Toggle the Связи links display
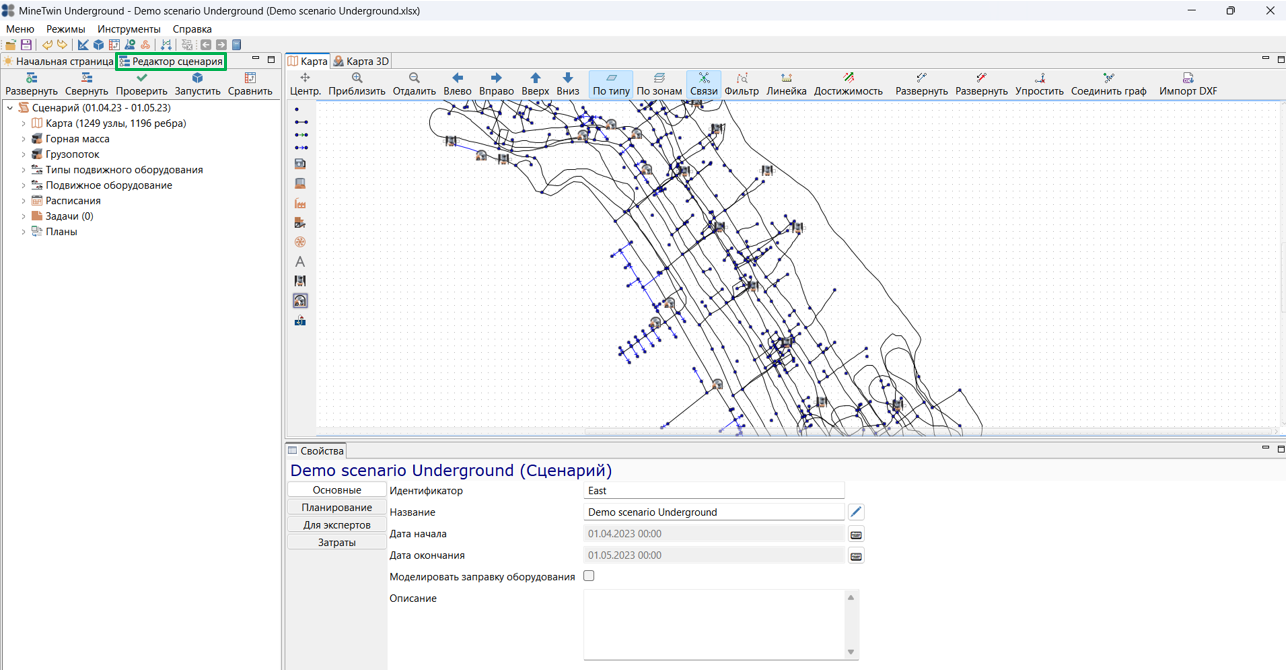The height and width of the screenshot is (670, 1286). [703, 84]
